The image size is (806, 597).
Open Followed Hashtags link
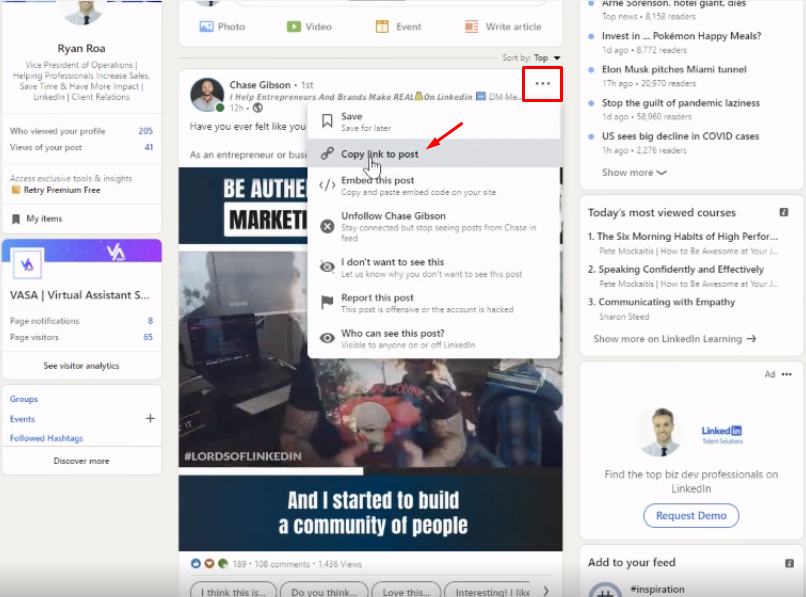pos(46,438)
